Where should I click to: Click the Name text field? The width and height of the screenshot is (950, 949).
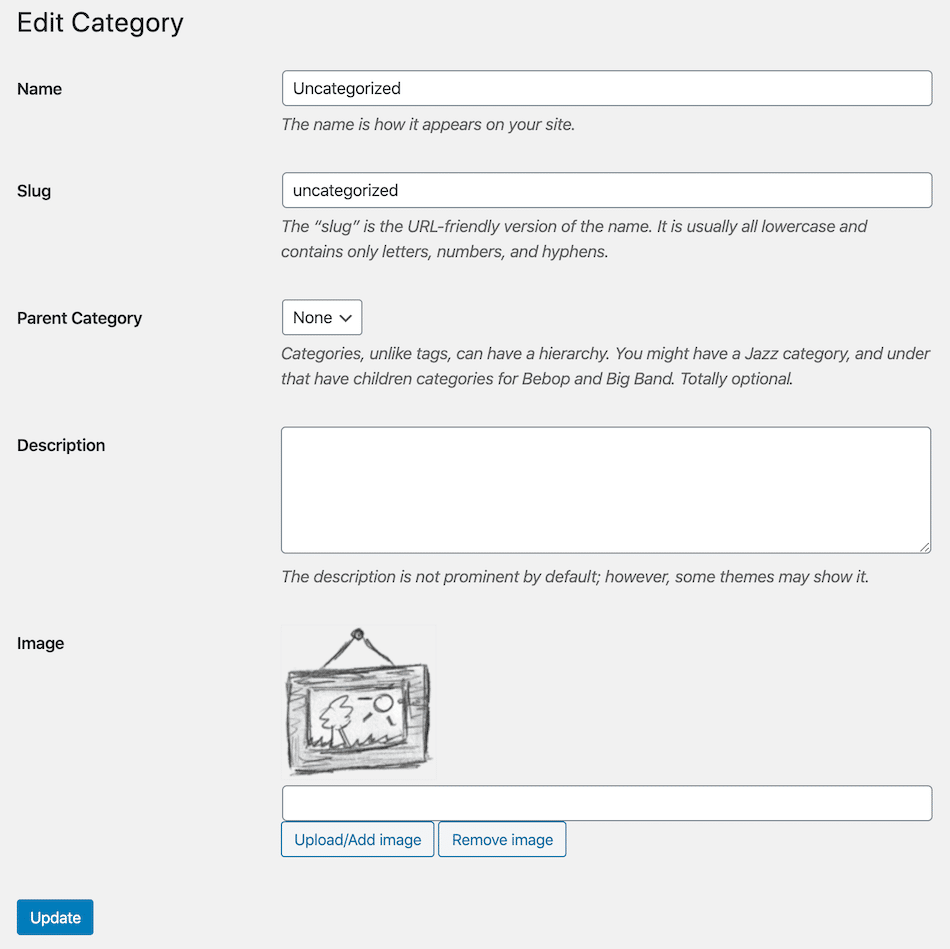pyautogui.click(x=606, y=88)
